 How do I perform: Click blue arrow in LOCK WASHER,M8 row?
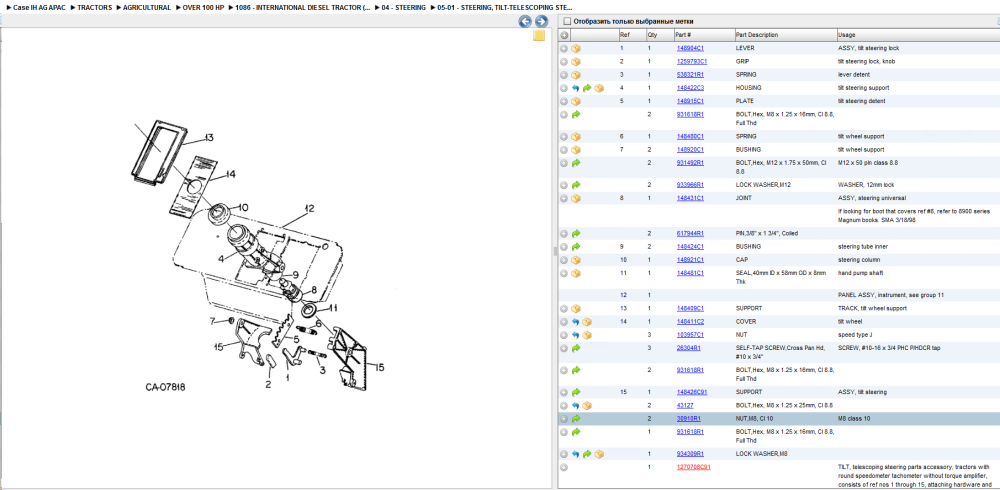click(575, 454)
